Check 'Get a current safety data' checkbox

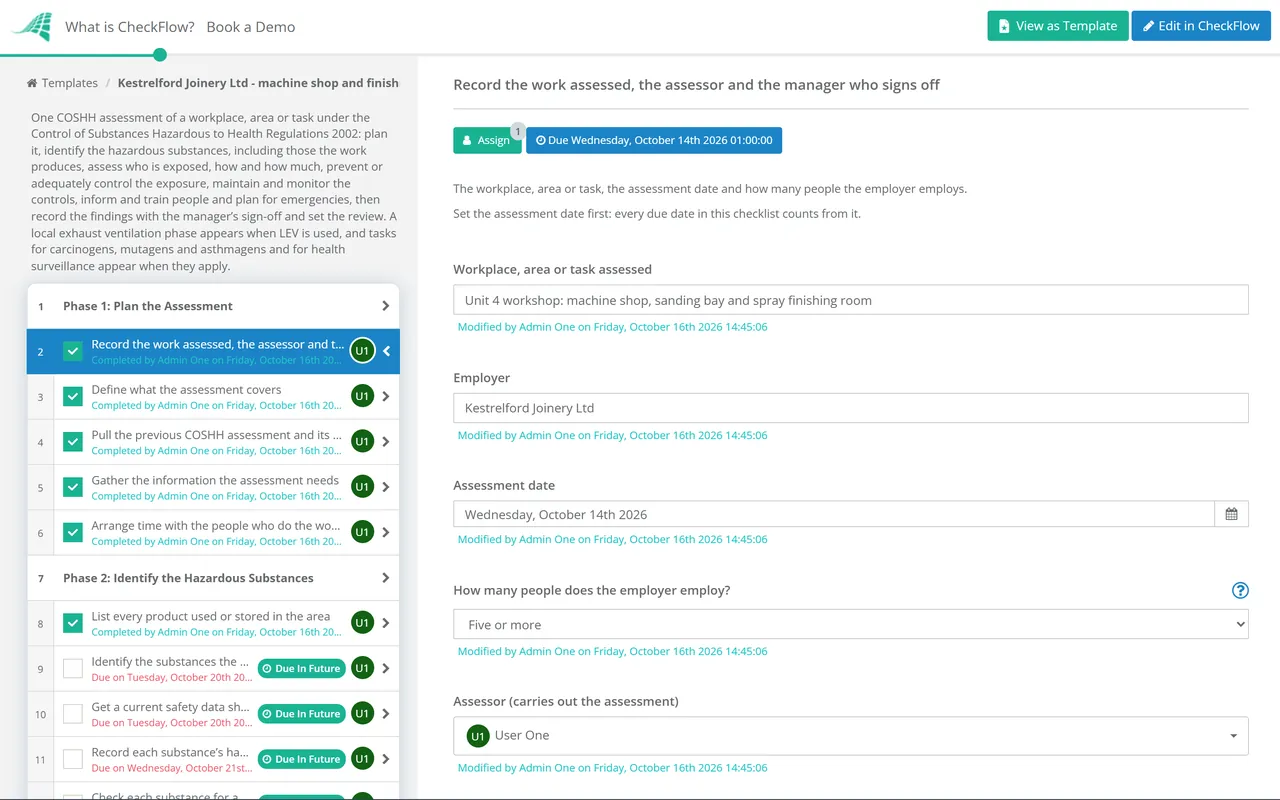[x=73, y=713]
